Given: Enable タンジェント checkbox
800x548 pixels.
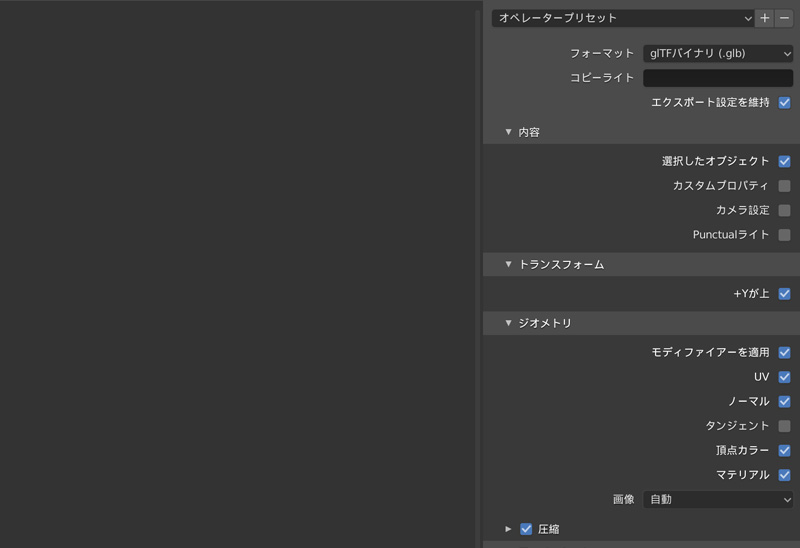Looking at the screenshot, I should click(784, 426).
